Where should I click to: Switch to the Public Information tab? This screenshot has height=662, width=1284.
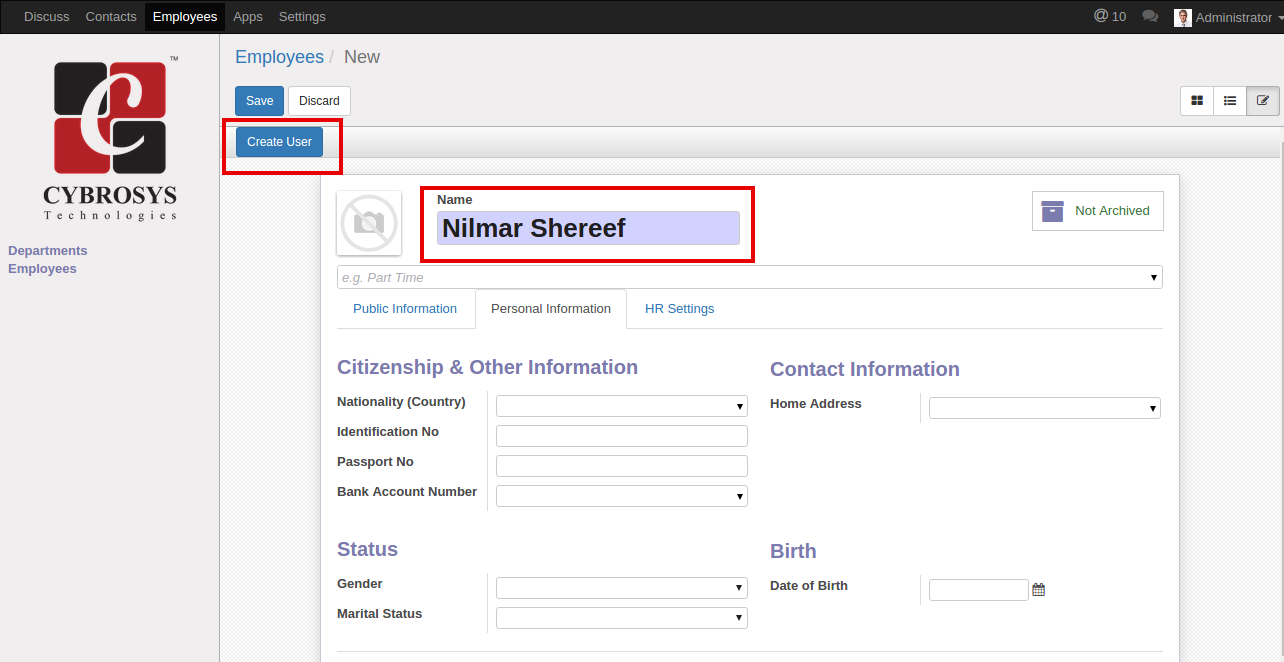tap(405, 309)
